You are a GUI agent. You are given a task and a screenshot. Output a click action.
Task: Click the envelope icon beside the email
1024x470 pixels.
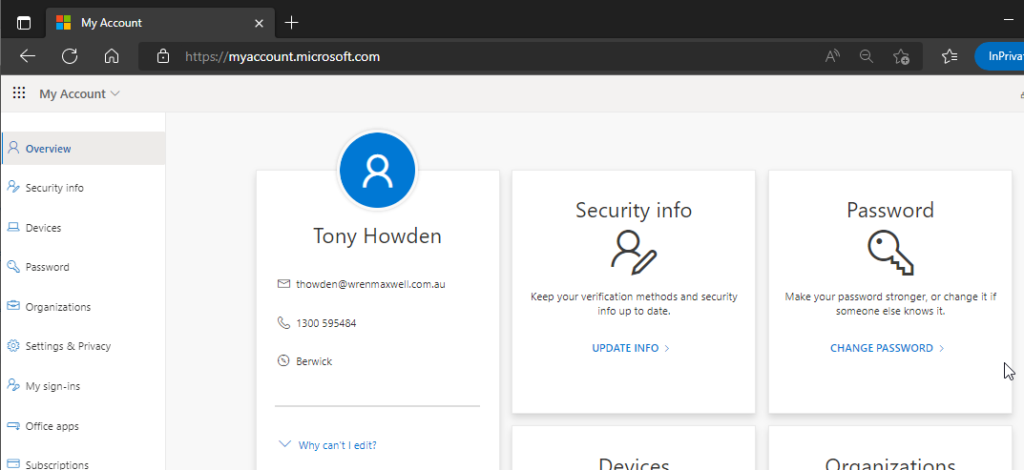[283, 284]
